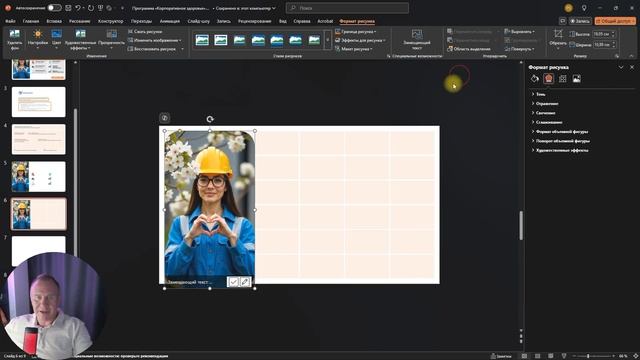Open the Selection Pane (Область выделения)
The height and width of the screenshot is (360, 640).
click(x=469, y=49)
